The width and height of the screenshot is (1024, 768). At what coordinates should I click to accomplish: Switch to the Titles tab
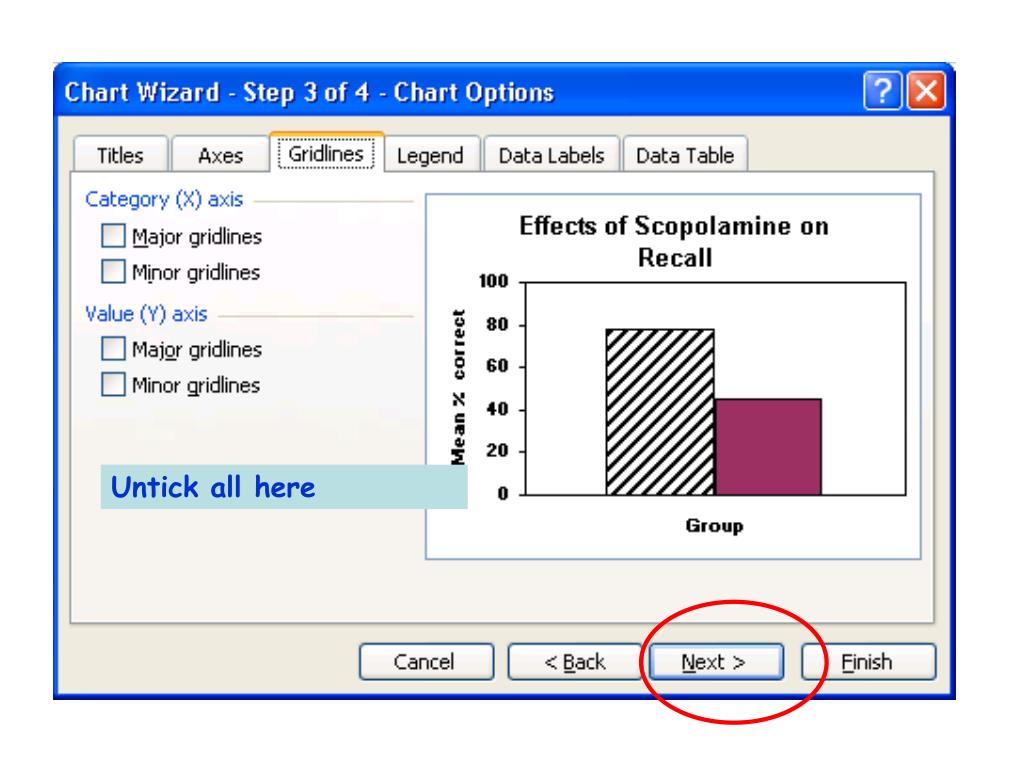tap(120, 155)
